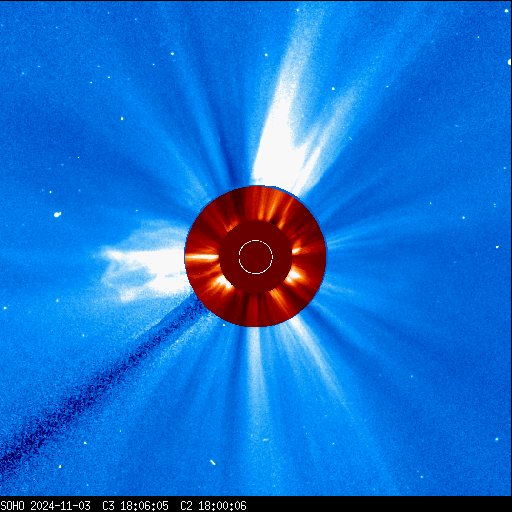Click the bright star at the top right edge
Viewport: 512px width, 512px height.
(509, 62)
